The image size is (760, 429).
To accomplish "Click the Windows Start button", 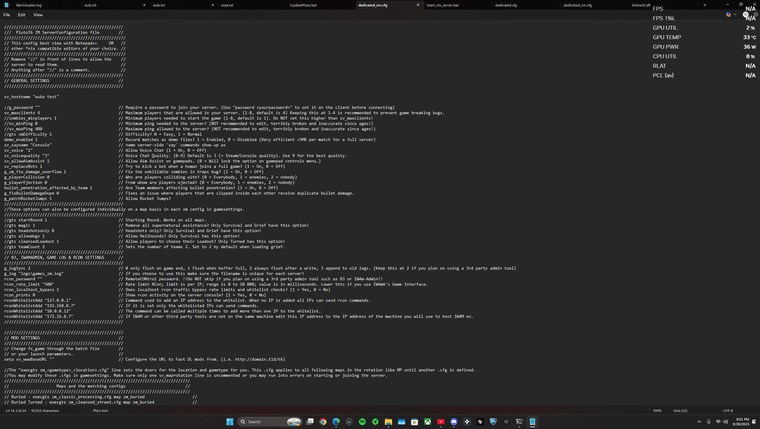I will pyautogui.click(x=229, y=422).
